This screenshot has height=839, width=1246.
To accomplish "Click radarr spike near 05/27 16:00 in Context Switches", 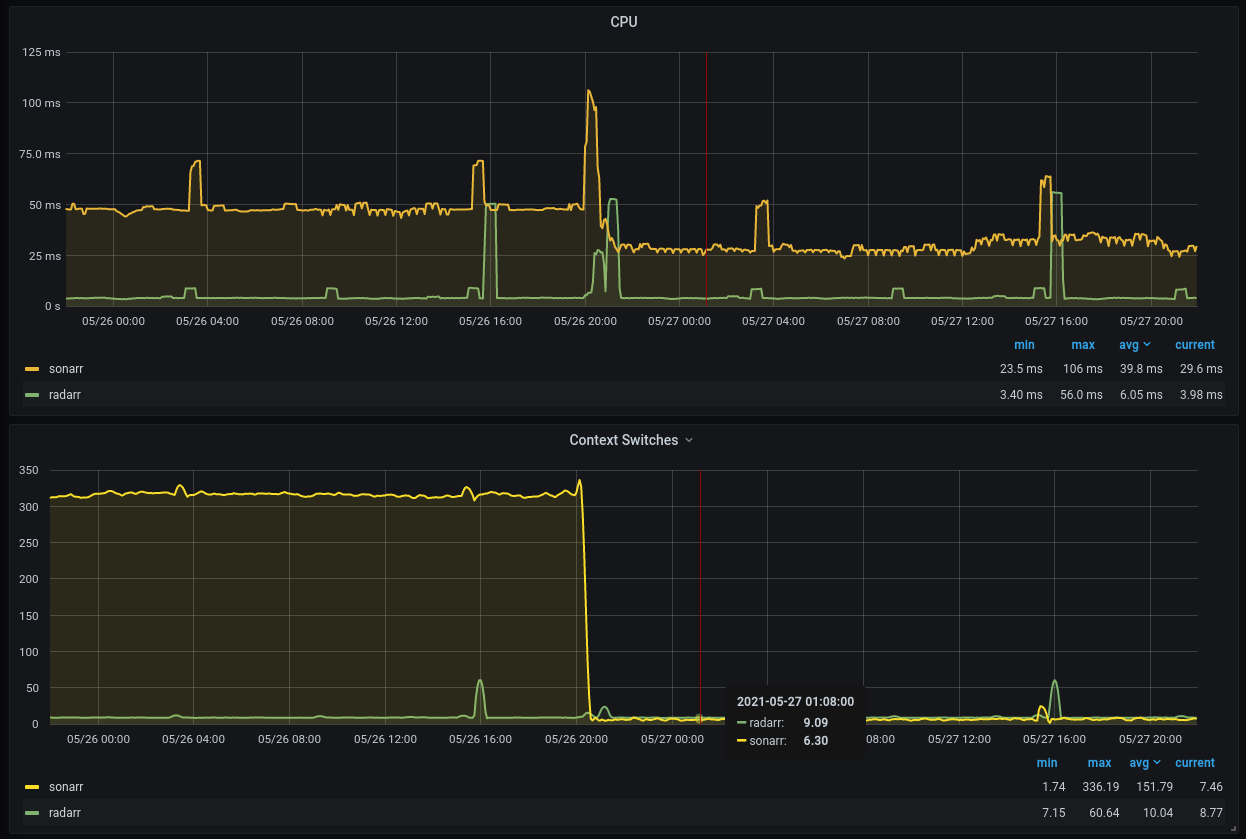I will [1054, 683].
